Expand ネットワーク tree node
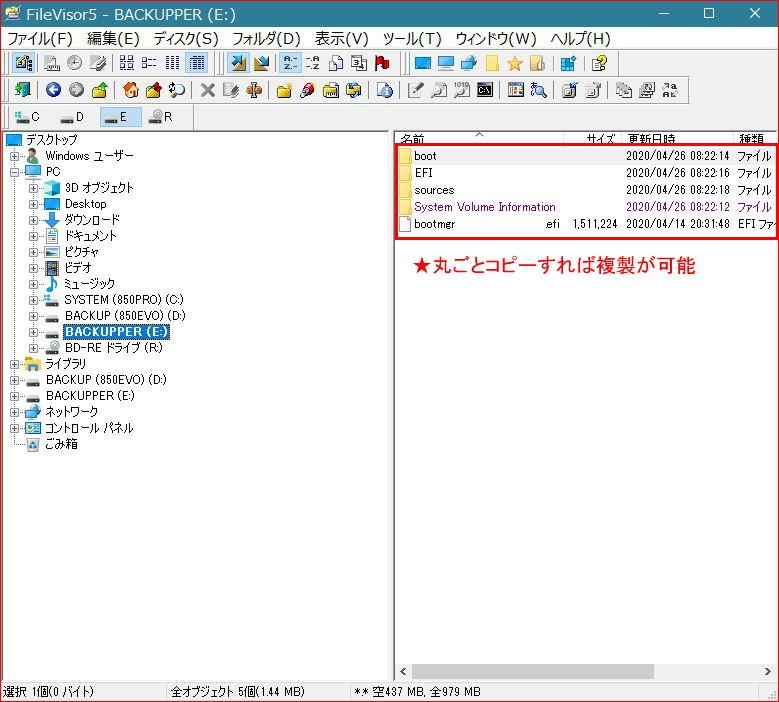This screenshot has width=779, height=702. click(x=14, y=412)
